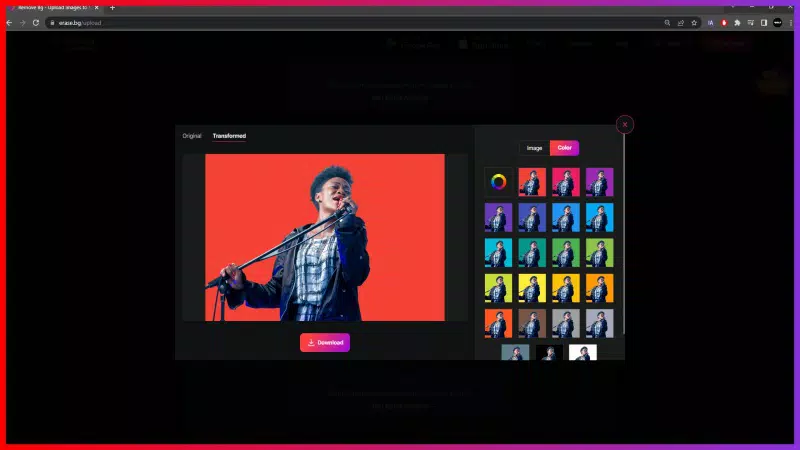Choose the orange background swatch
The image size is (800, 450).
click(599, 288)
